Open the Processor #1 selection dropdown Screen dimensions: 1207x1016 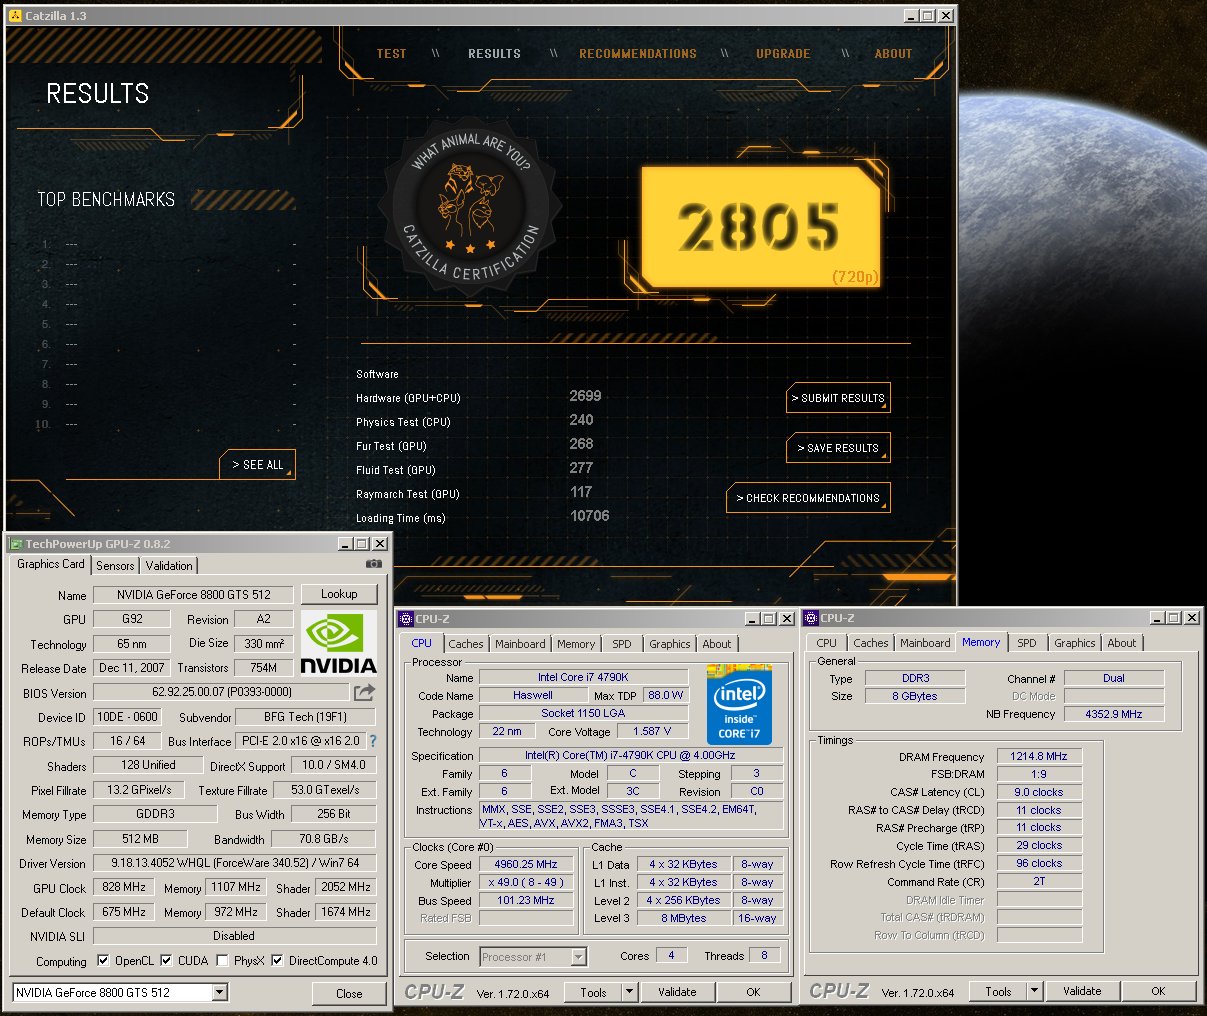click(x=578, y=957)
